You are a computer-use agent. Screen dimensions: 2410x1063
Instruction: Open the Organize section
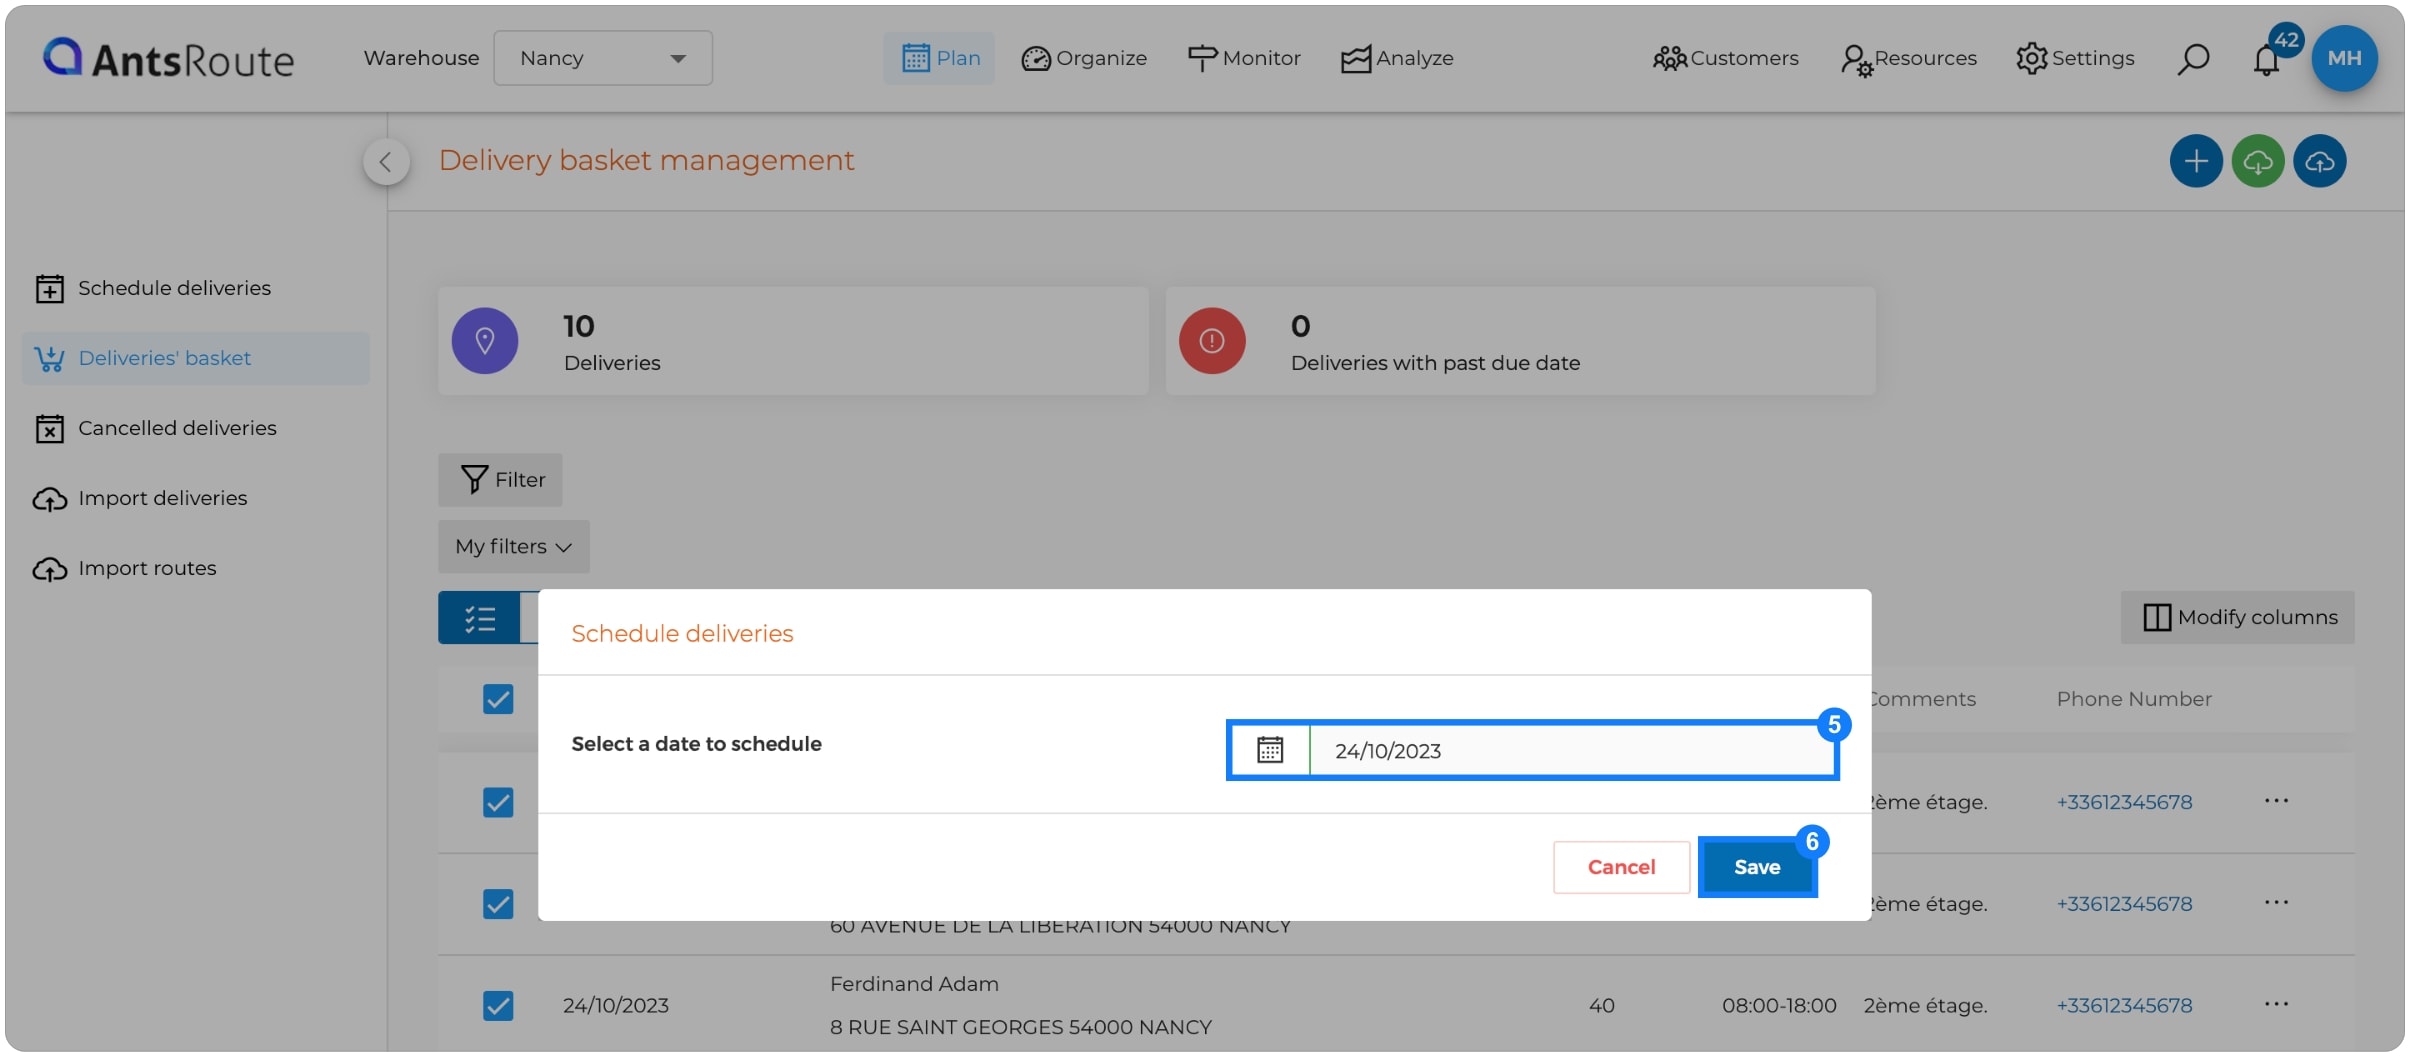(1084, 58)
